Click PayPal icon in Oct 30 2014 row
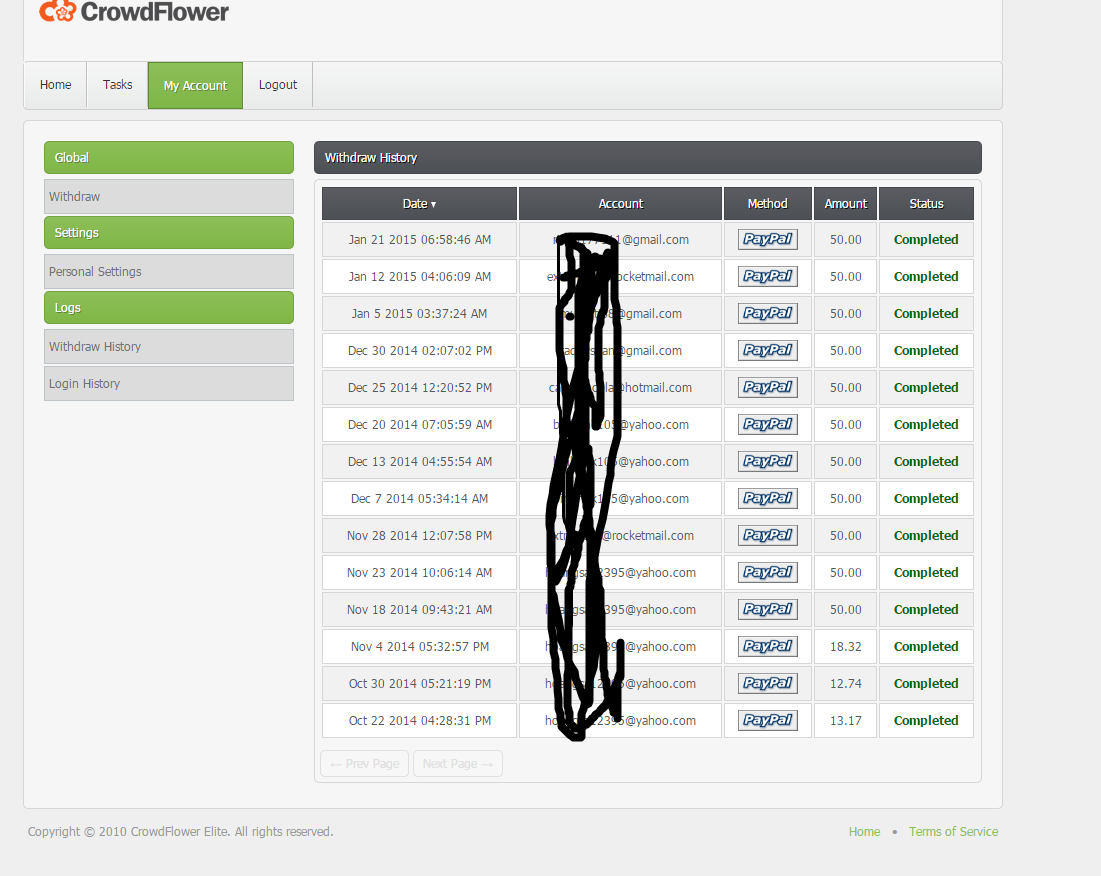 pyautogui.click(x=767, y=684)
